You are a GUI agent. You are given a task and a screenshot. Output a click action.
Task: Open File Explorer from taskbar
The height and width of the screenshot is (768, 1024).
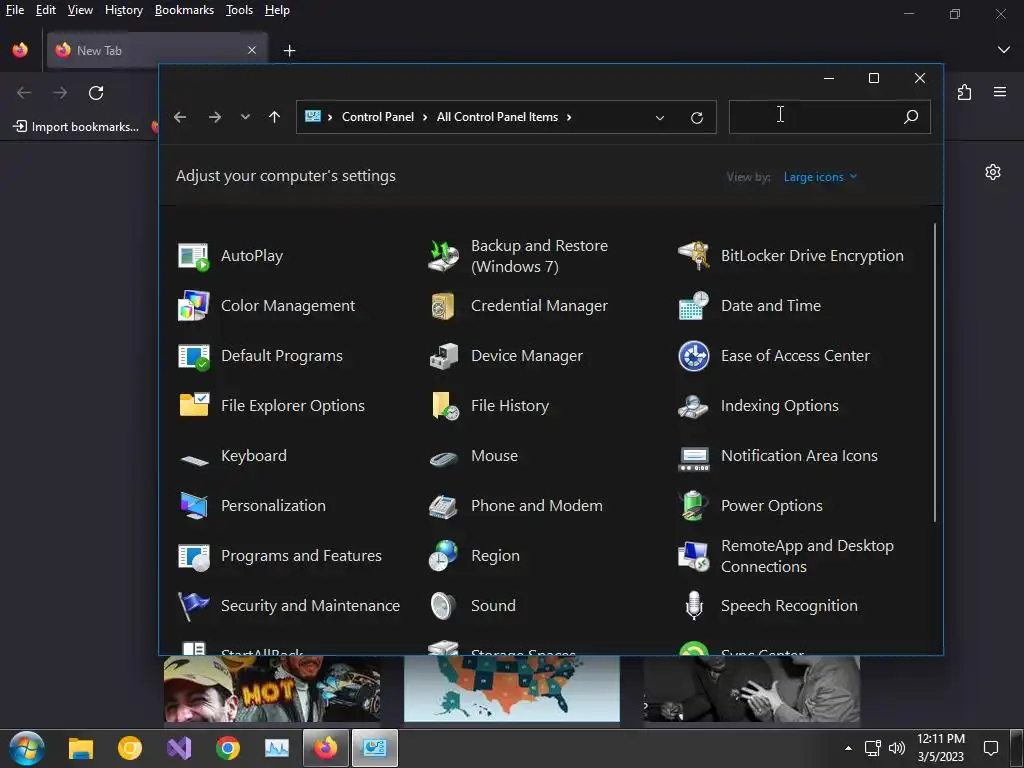pos(81,748)
